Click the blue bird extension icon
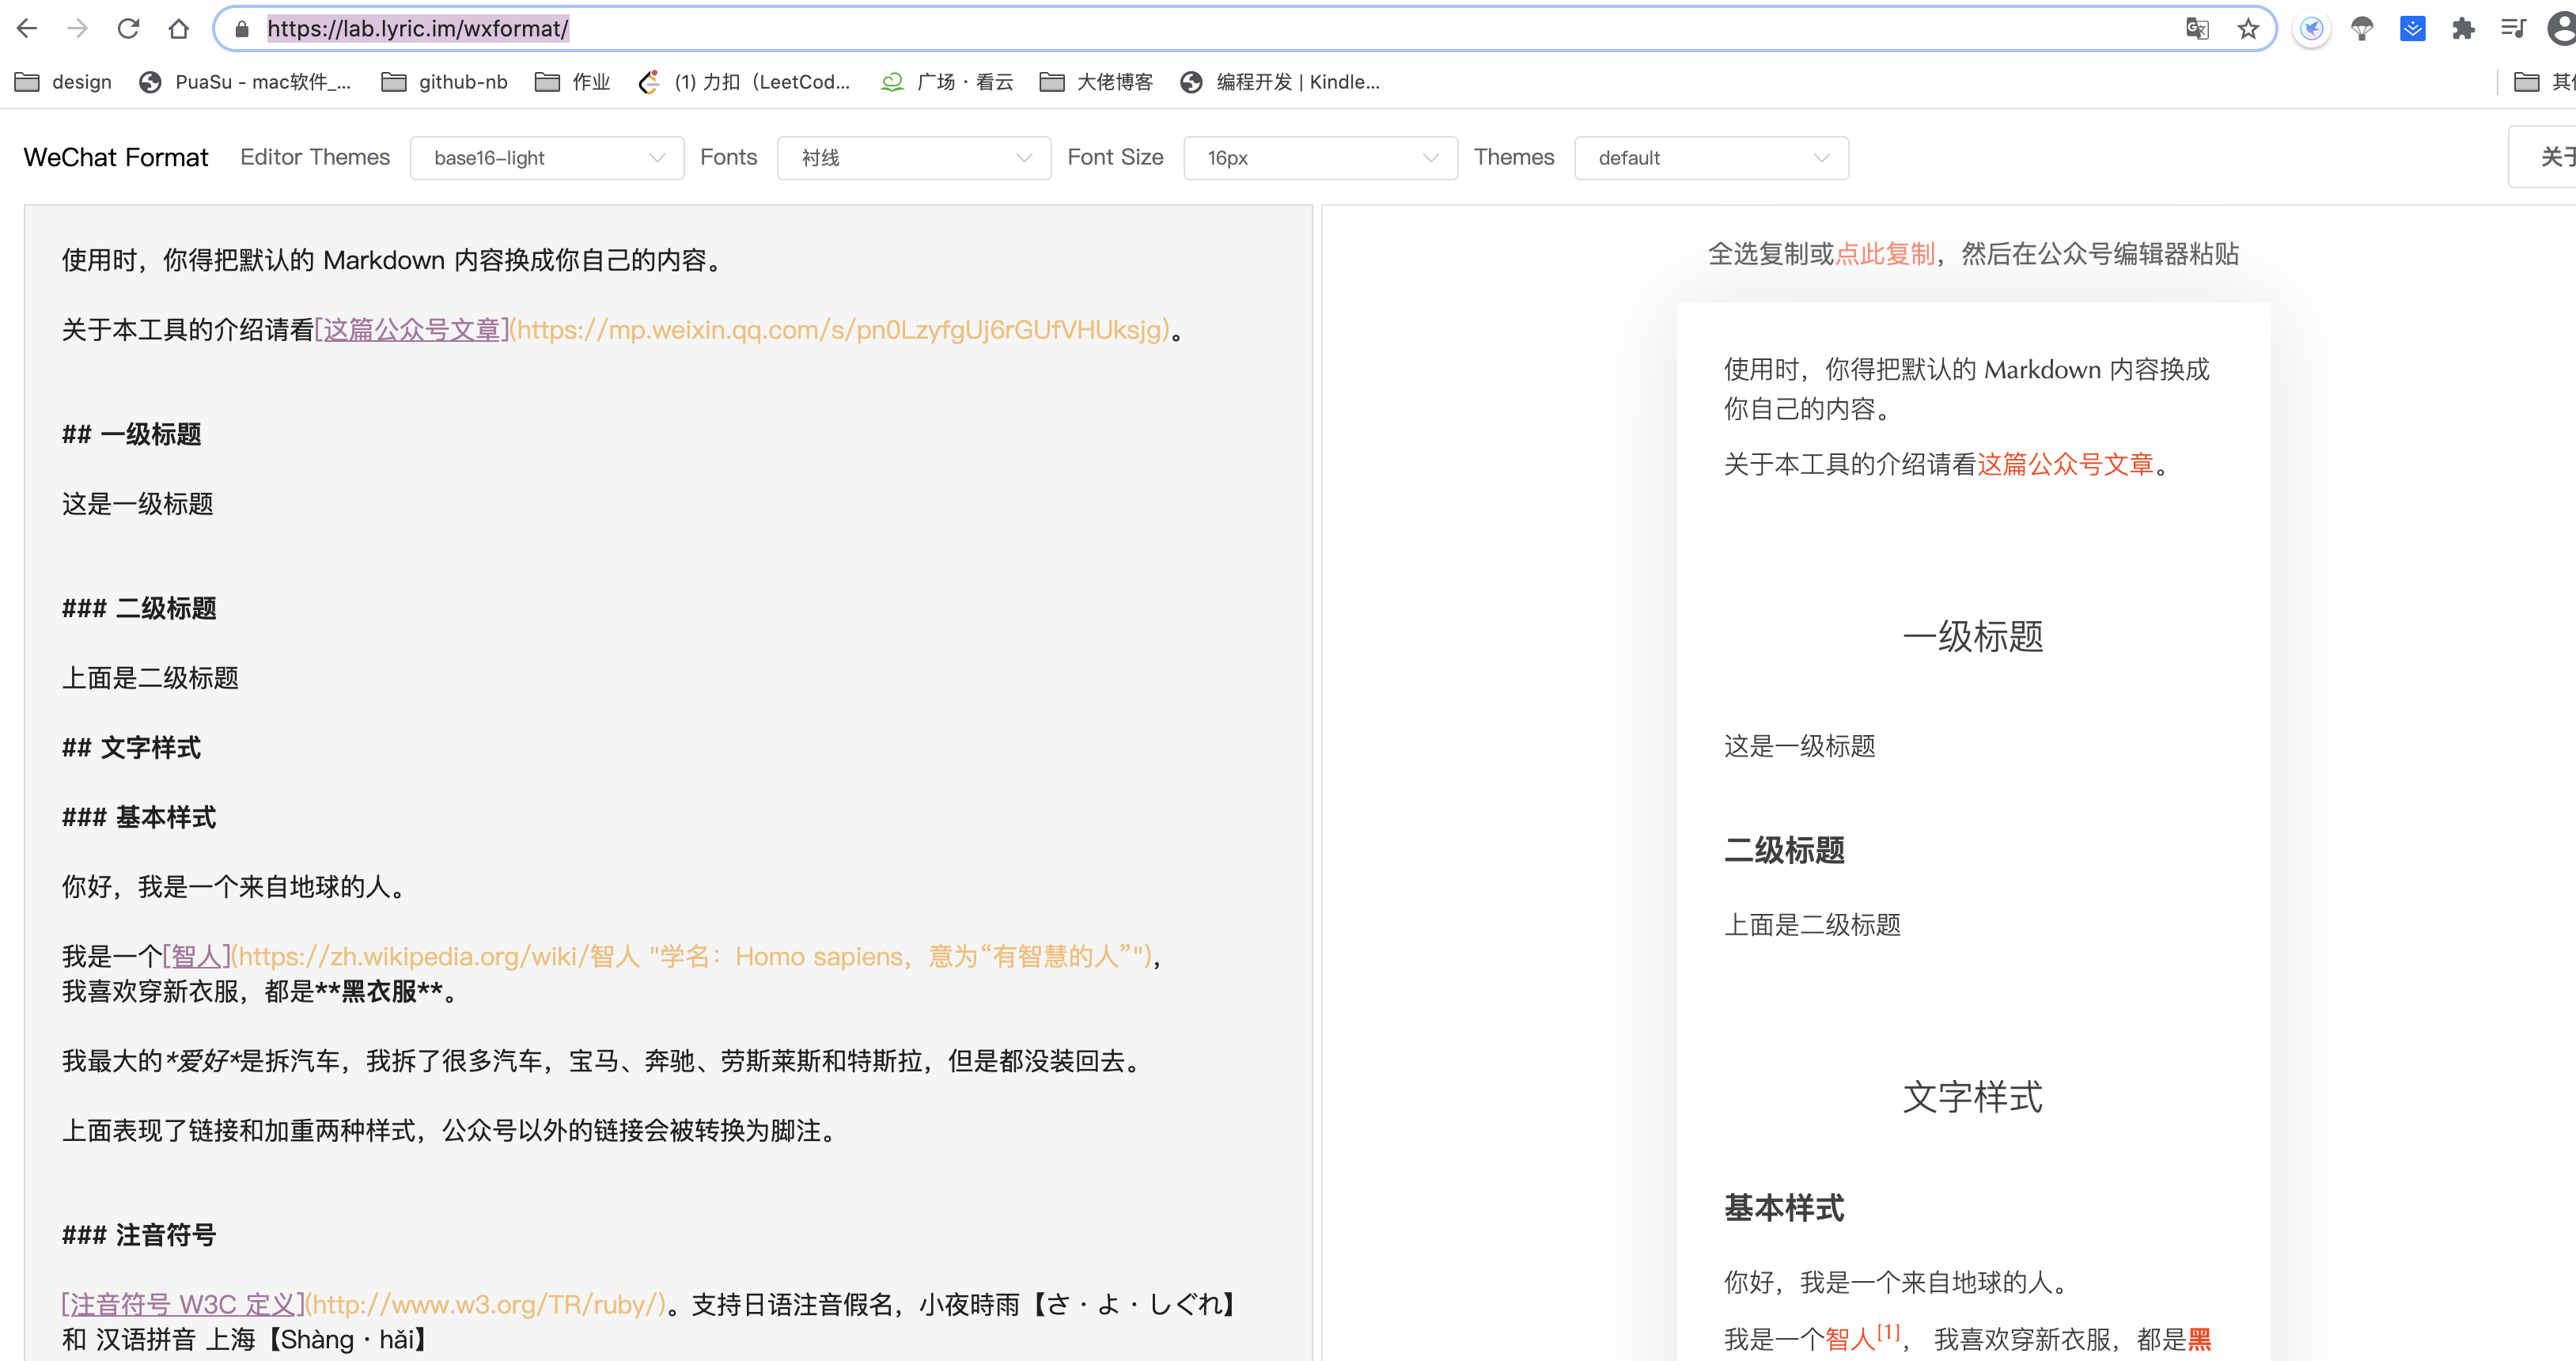This screenshot has width=2576, height=1361. coord(2311,28)
